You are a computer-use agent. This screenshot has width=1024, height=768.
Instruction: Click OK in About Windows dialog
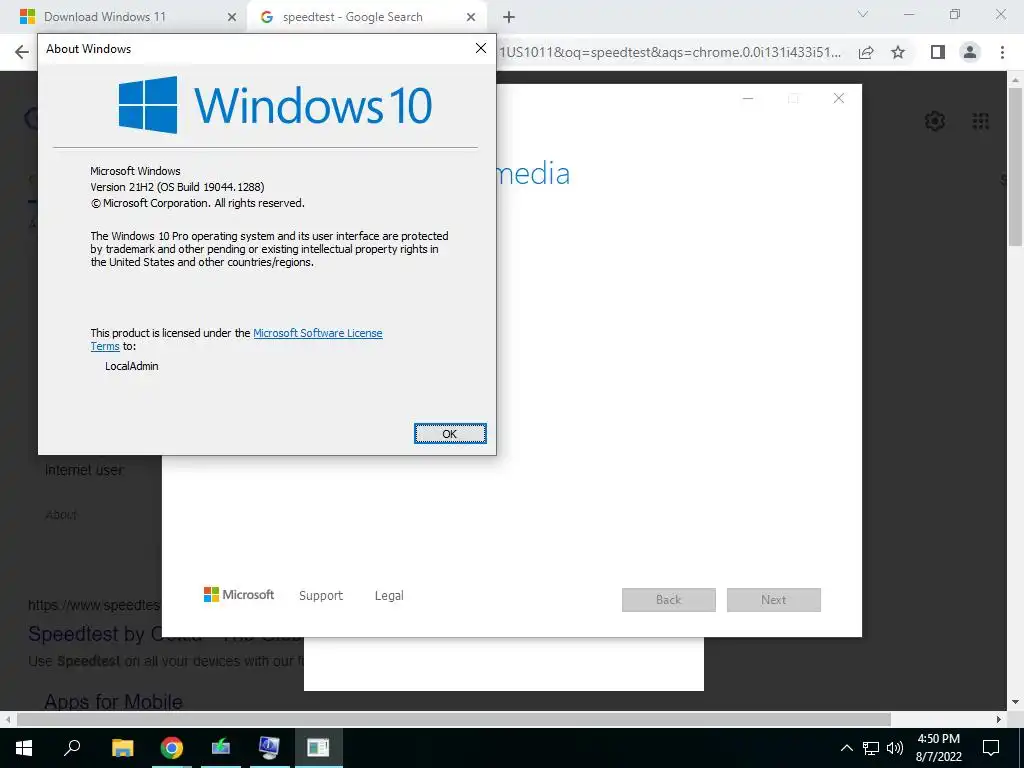(450, 434)
